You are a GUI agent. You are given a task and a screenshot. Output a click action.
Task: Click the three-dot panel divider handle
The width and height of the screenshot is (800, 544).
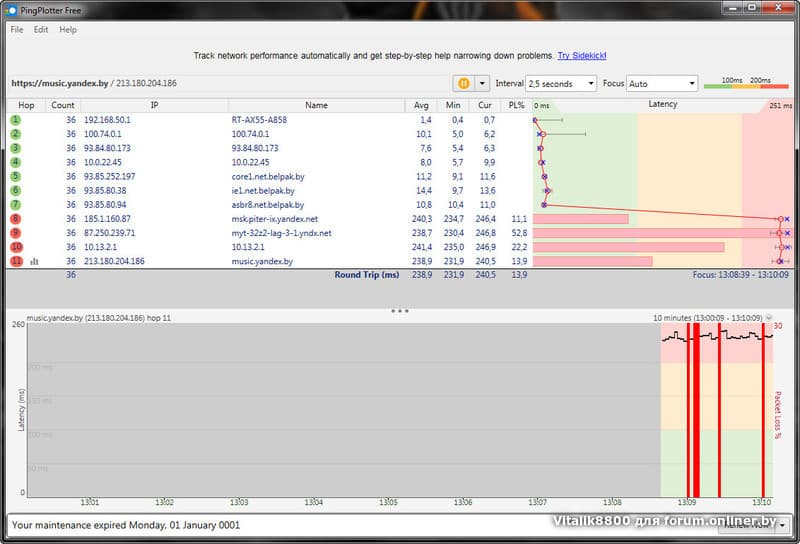click(x=400, y=311)
